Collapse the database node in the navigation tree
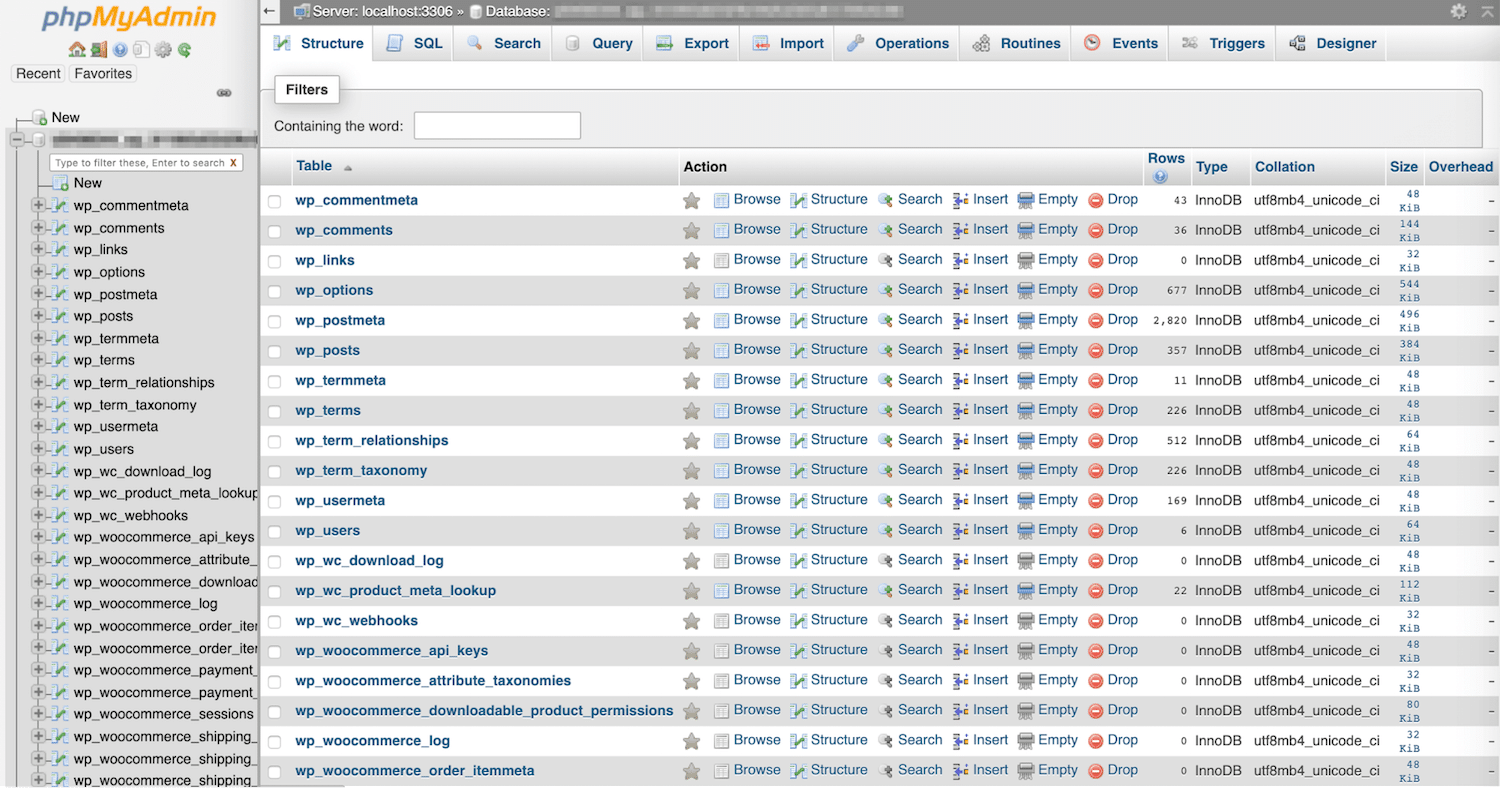This screenshot has width=1500, height=788. point(17,139)
